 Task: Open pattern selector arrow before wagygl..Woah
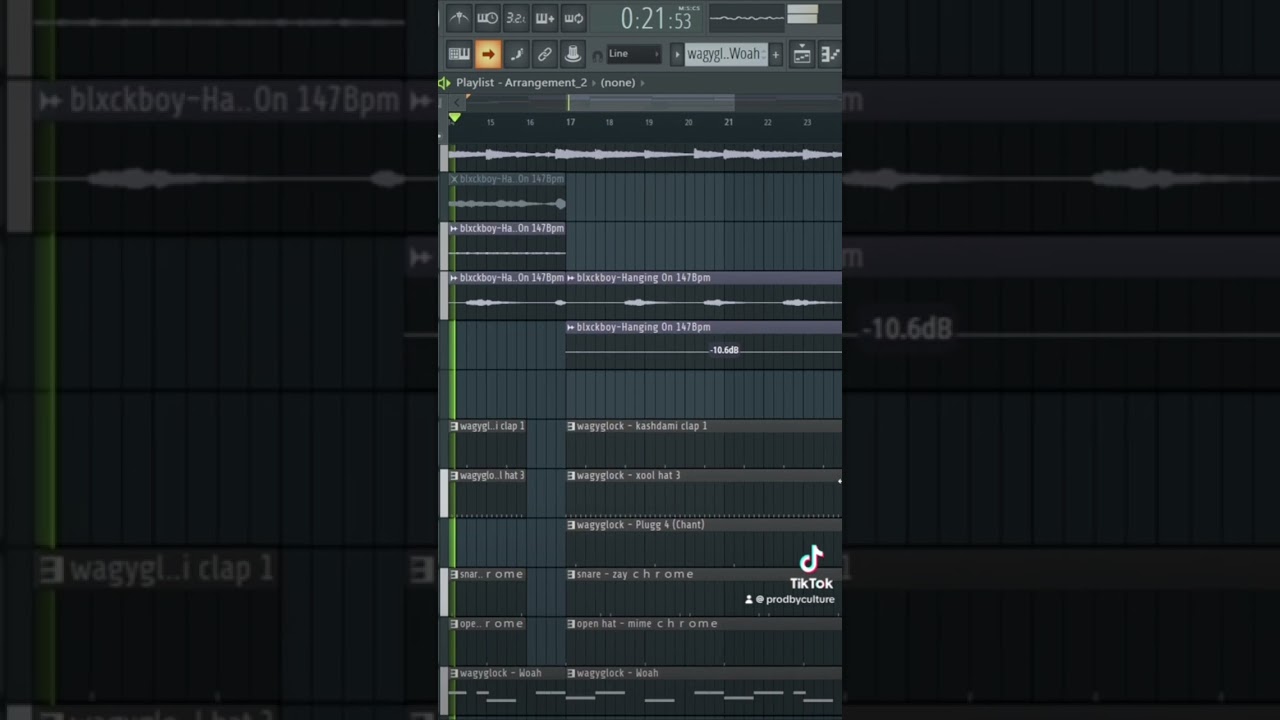pos(677,54)
